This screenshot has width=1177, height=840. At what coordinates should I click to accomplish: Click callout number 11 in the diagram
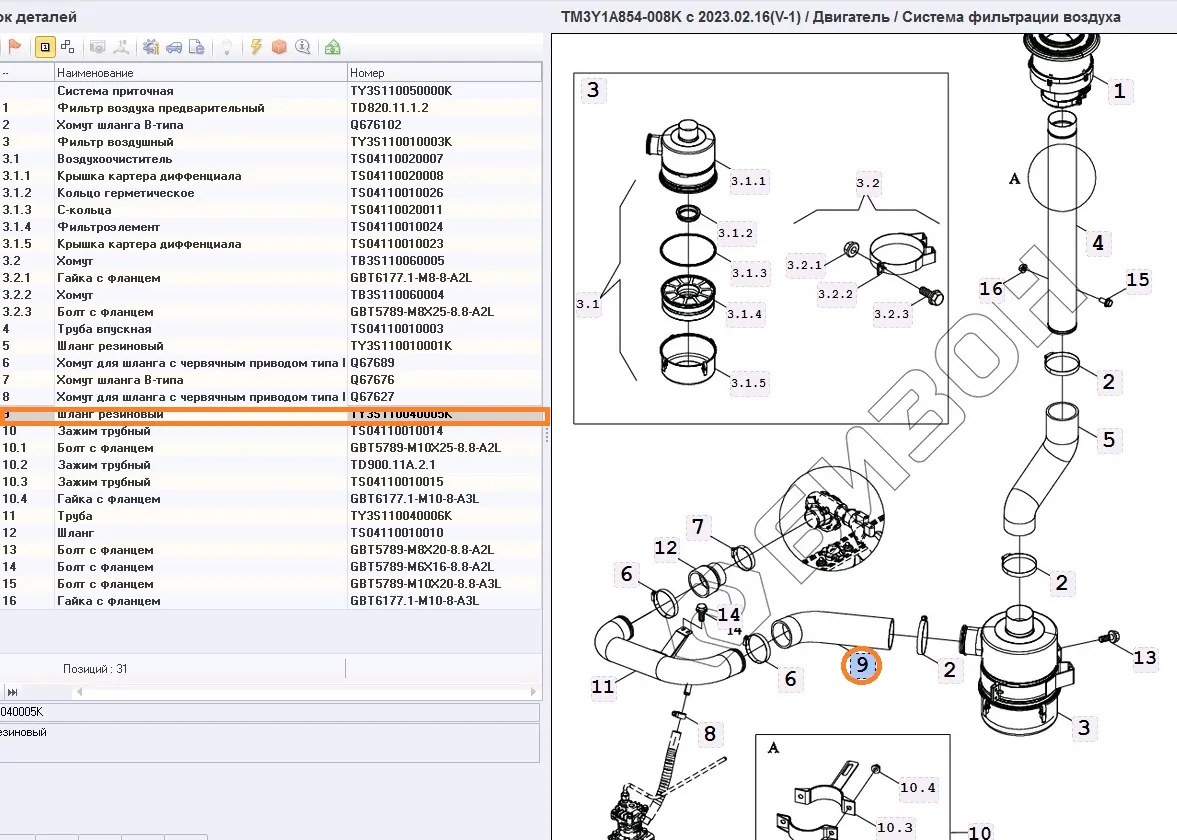(x=602, y=687)
